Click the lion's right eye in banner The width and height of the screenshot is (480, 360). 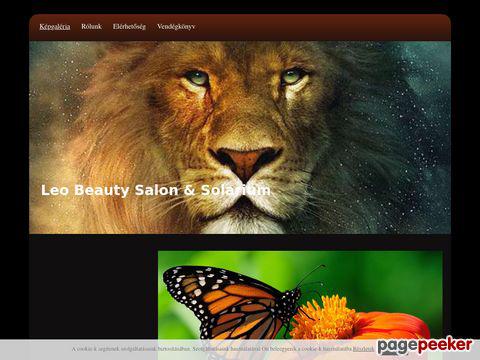[293, 77]
